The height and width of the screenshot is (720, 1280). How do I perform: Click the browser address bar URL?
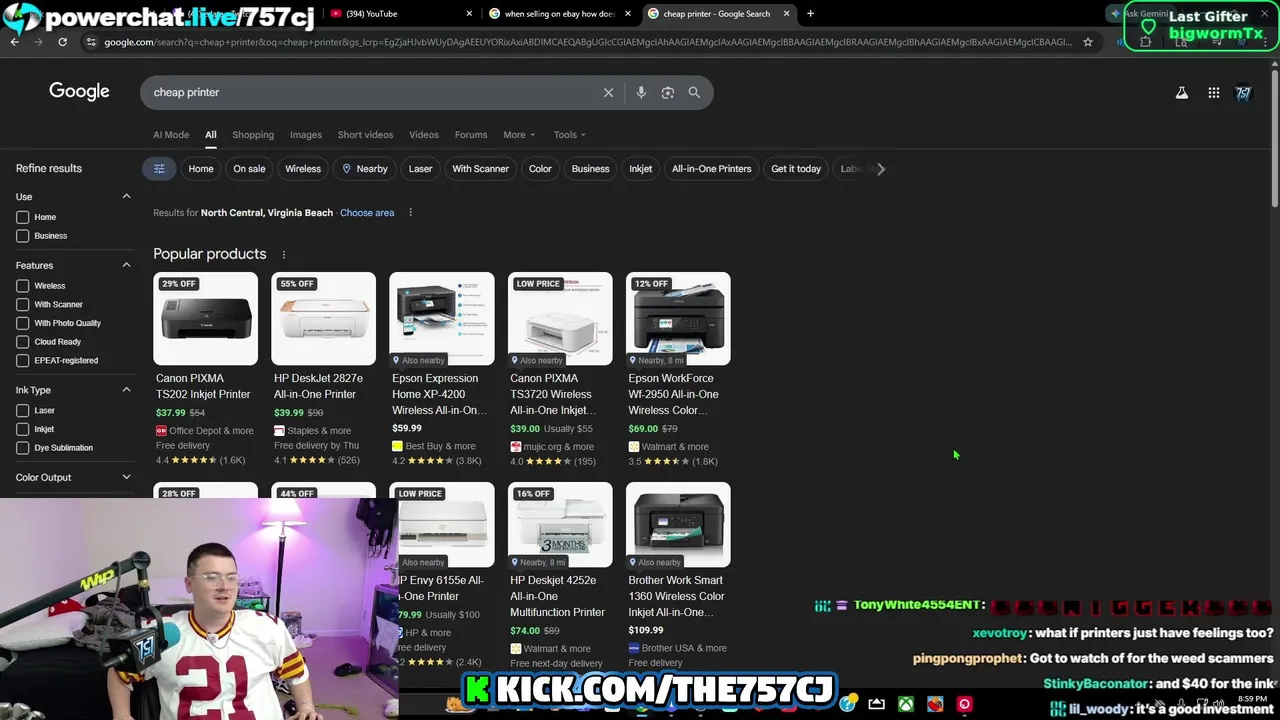[588, 42]
